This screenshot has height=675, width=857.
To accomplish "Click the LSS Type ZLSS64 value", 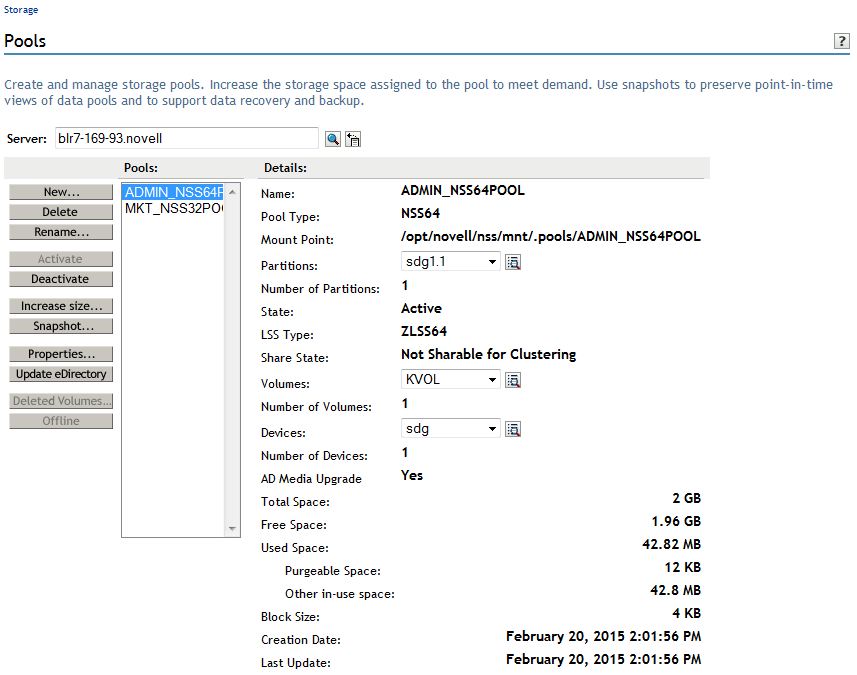I will [x=424, y=331].
